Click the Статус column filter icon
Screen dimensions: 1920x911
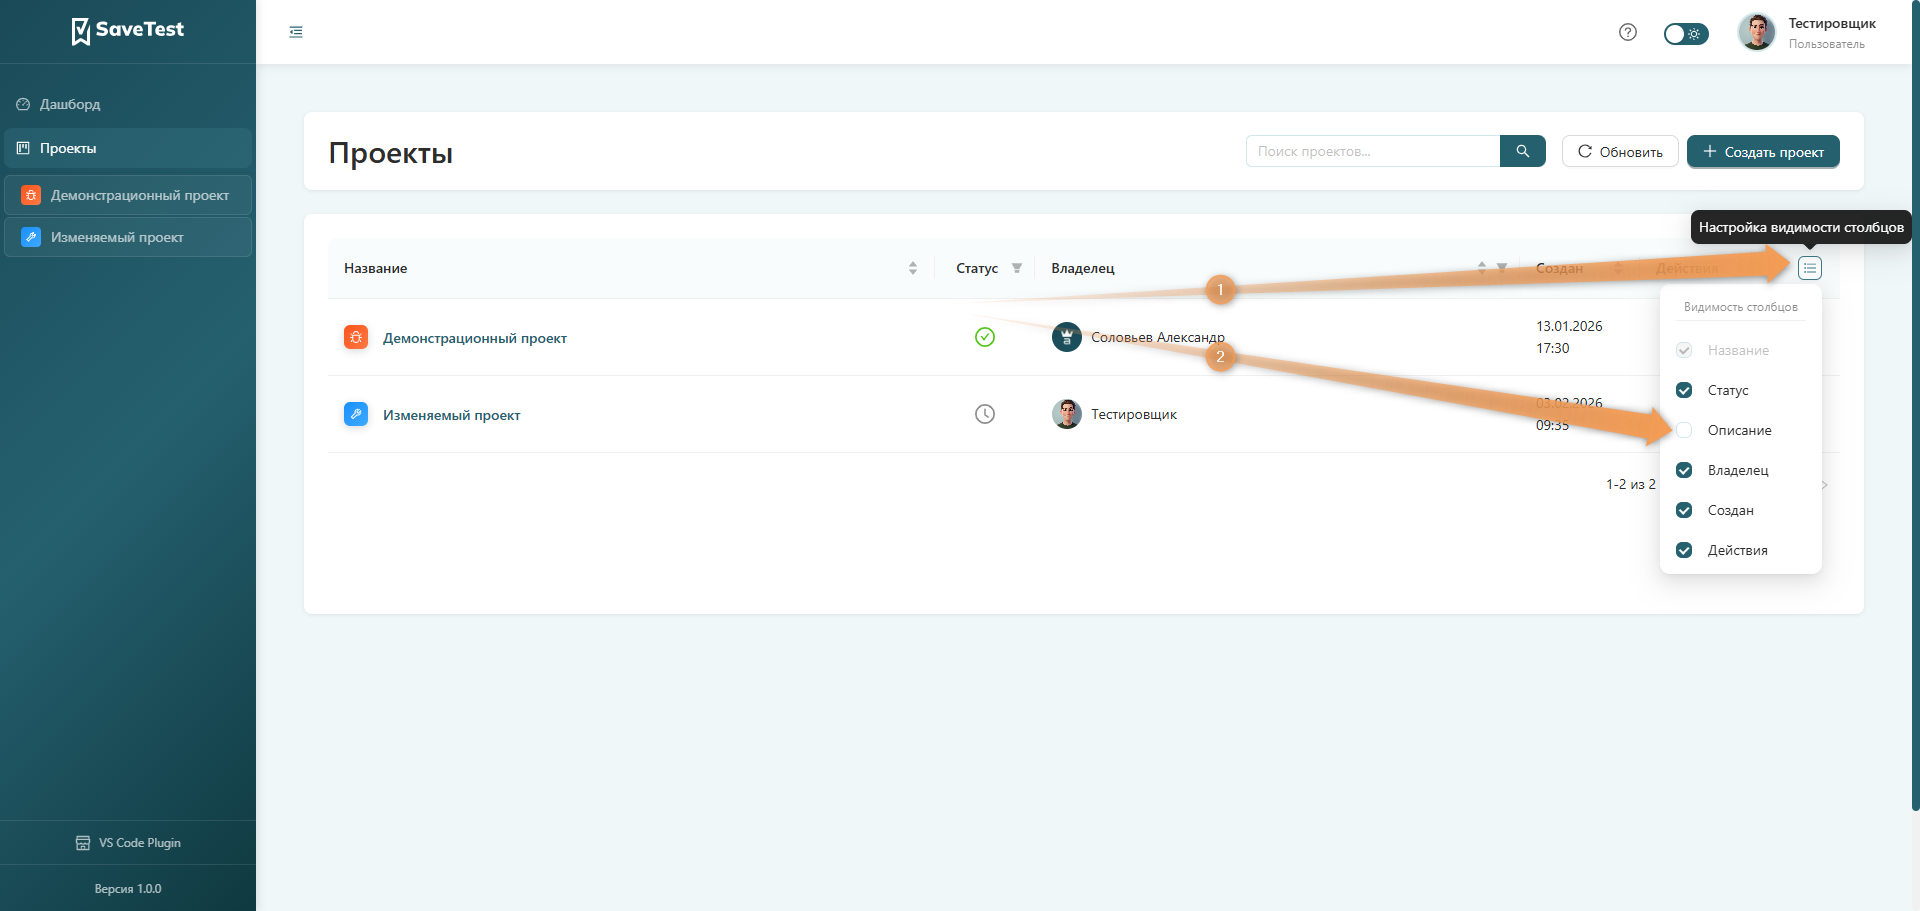1016,268
